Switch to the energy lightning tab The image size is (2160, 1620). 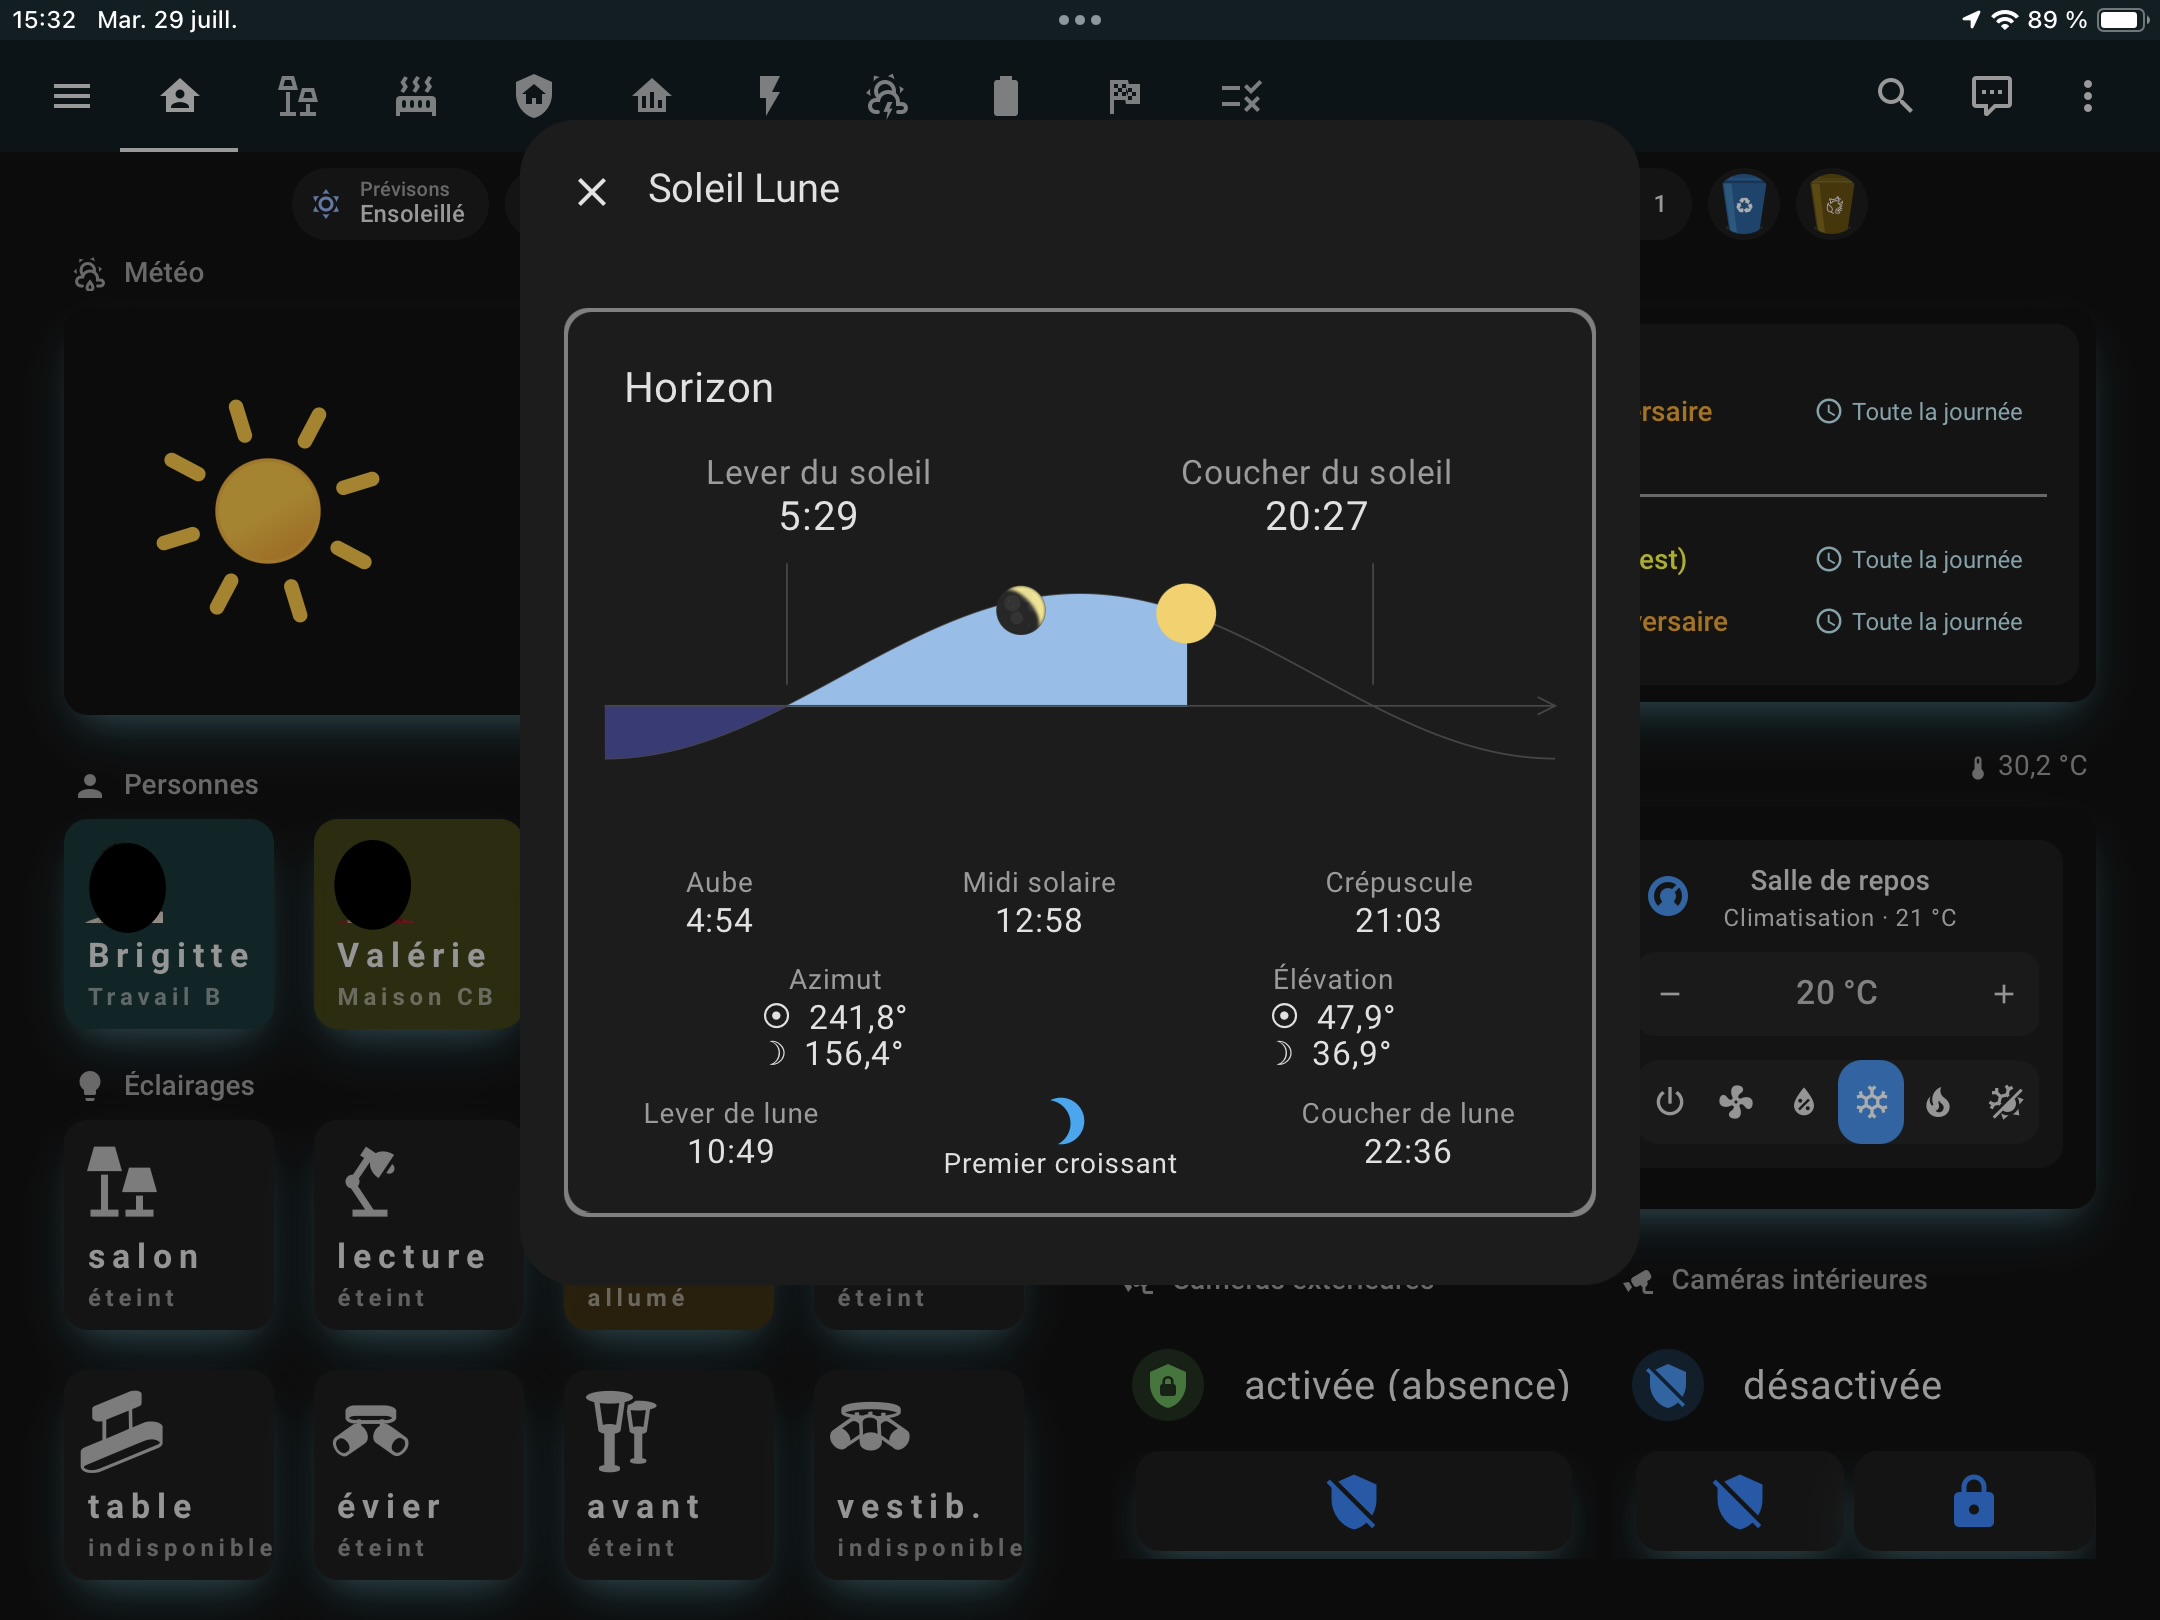[x=769, y=96]
